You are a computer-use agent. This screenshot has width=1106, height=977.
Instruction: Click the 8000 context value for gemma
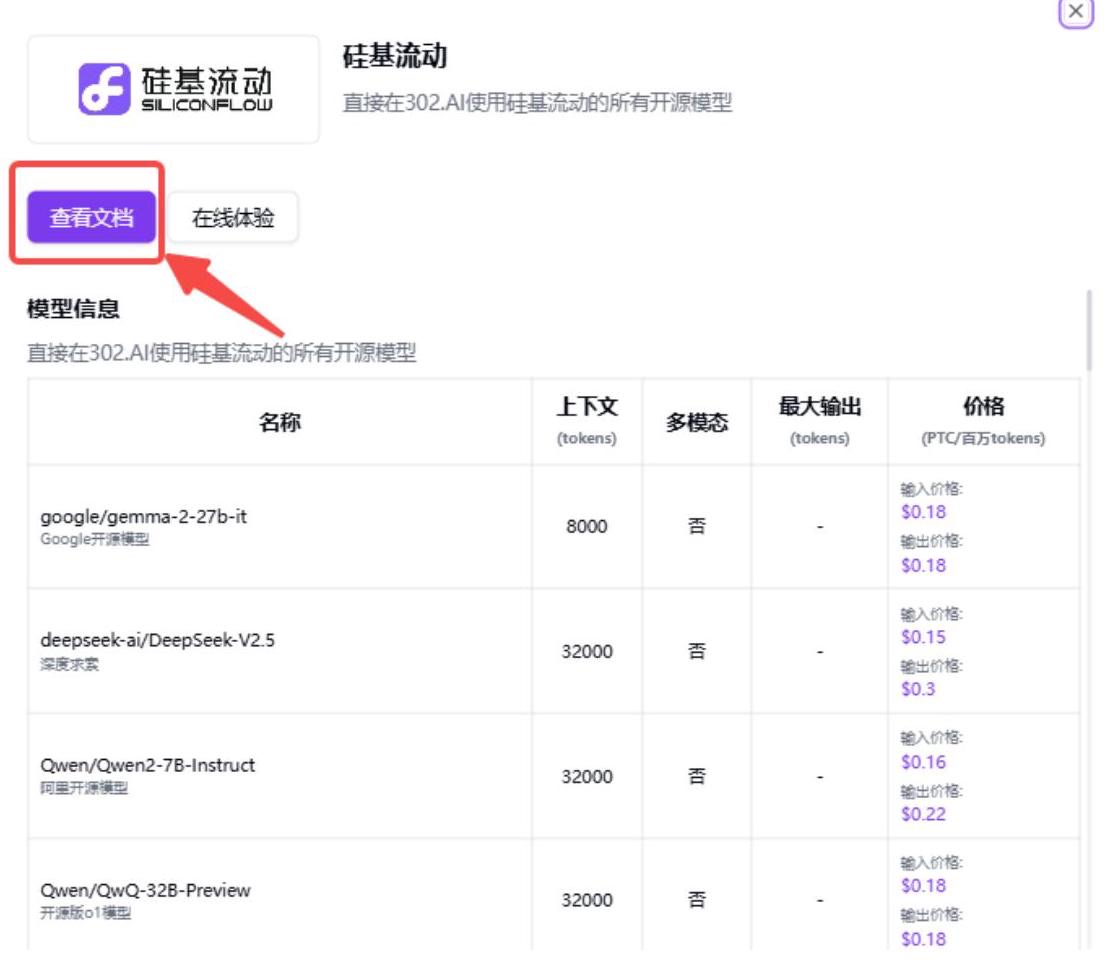[x=587, y=526]
